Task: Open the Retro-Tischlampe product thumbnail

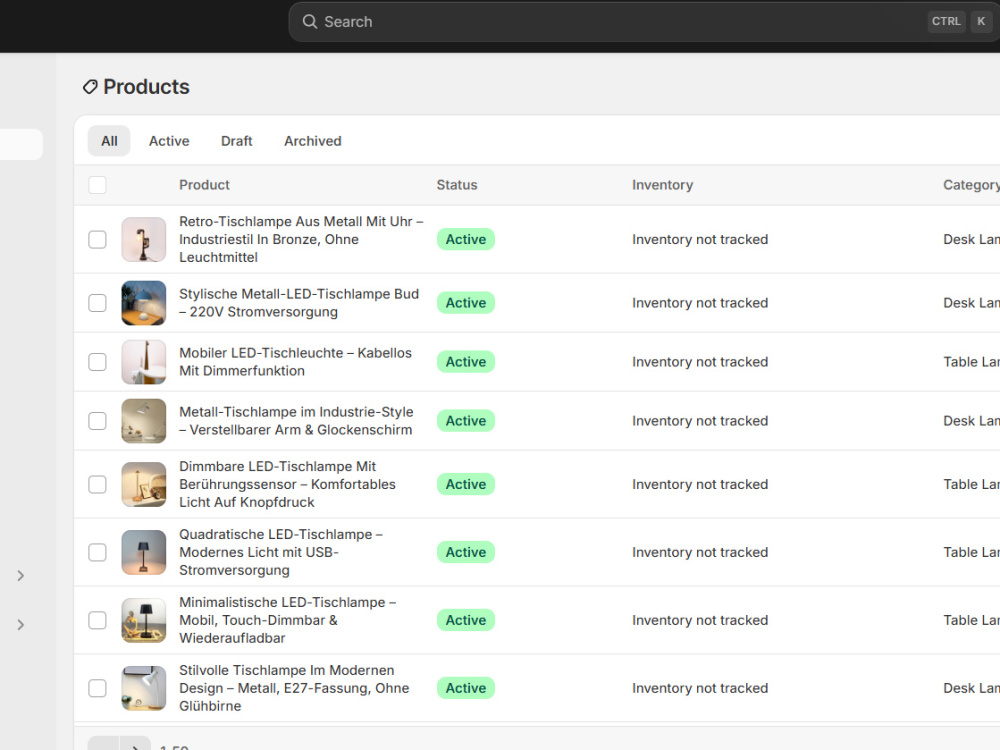Action: [x=143, y=239]
